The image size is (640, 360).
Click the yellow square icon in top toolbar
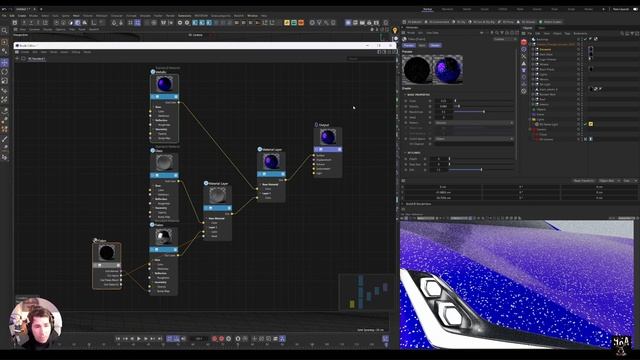(x=287, y=22)
